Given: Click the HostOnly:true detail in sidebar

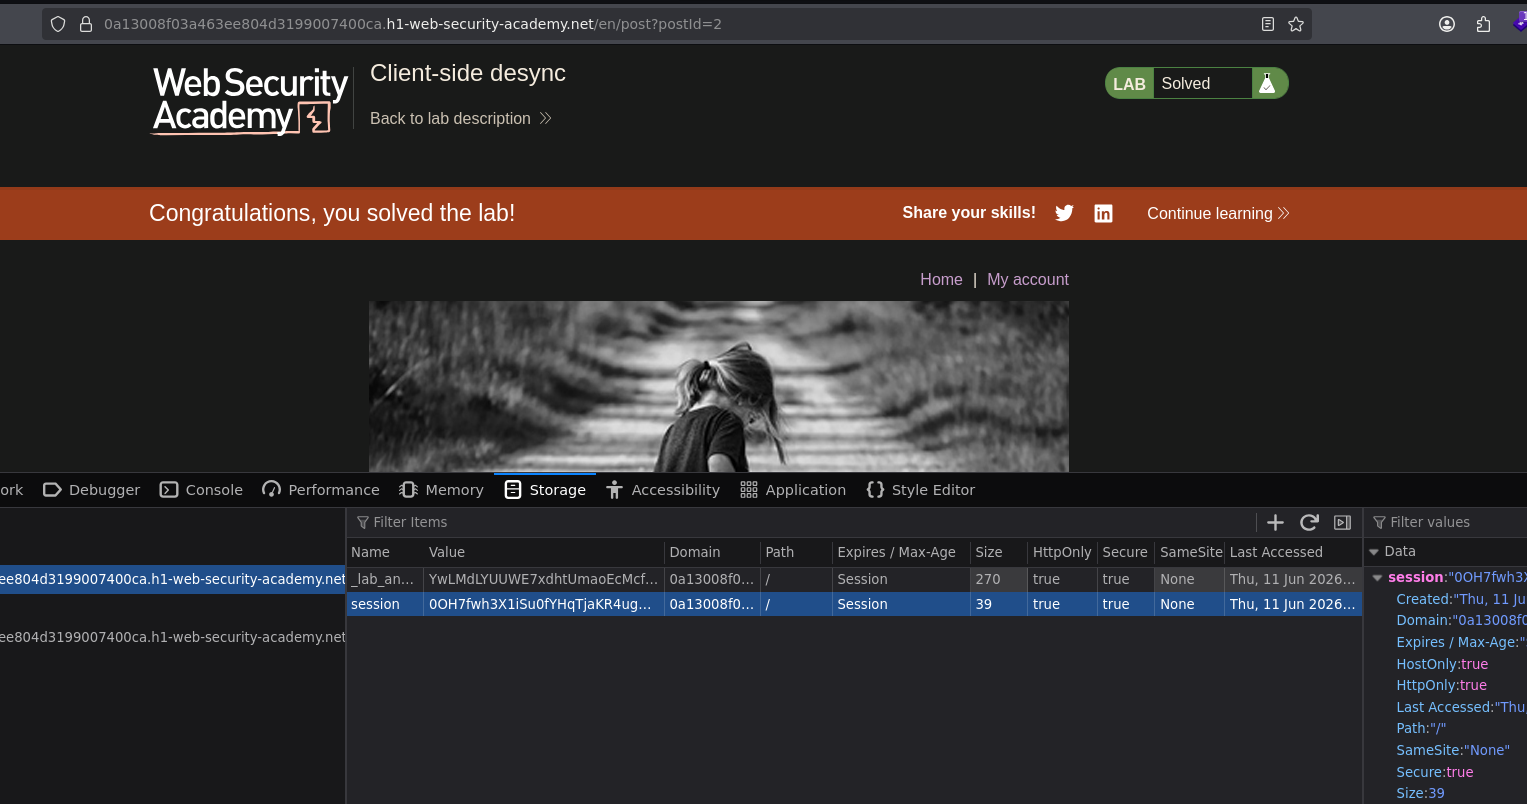Looking at the screenshot, I should point(1442,664).
